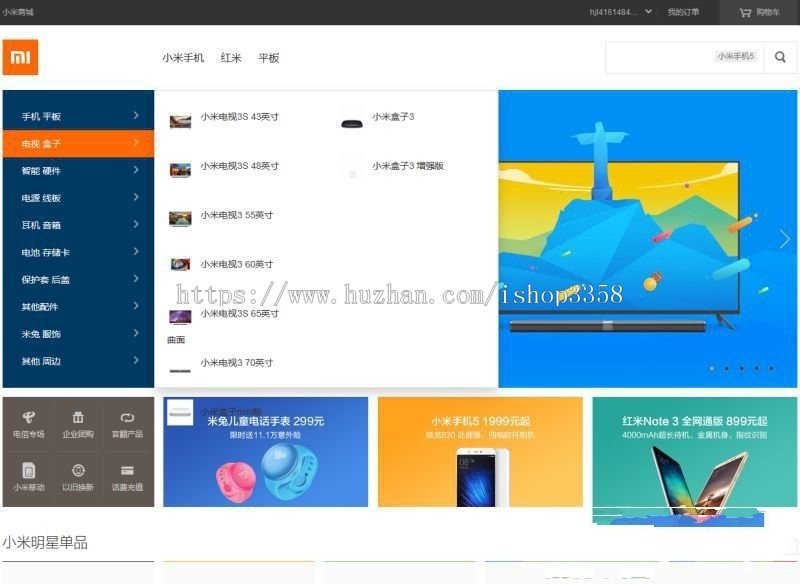800x584 pixels.
Task: Open the 米兔儿童电话手表 promo banner
Action: click(x=265, y=452)
